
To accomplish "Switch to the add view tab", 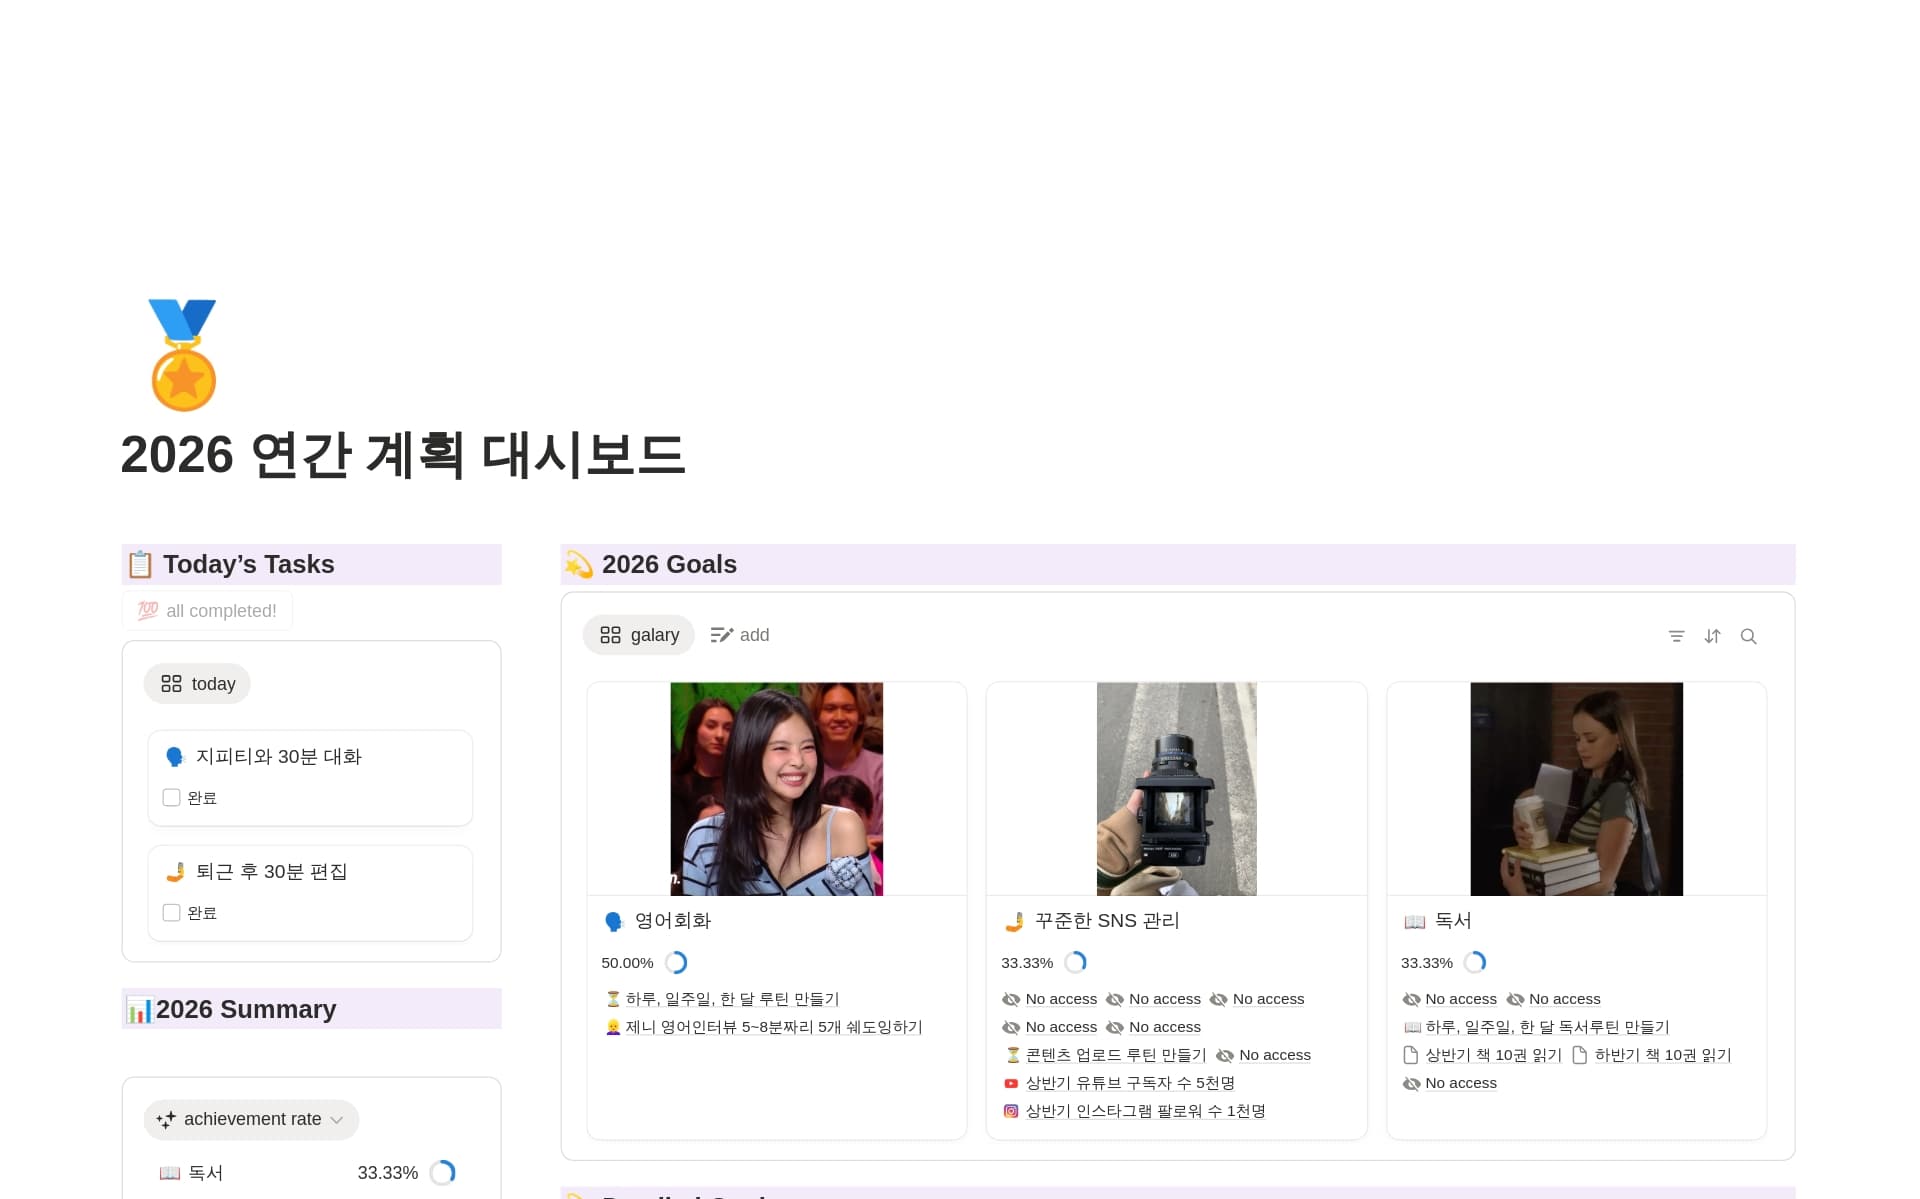I will pyautogui.click(x=740, y=635).
